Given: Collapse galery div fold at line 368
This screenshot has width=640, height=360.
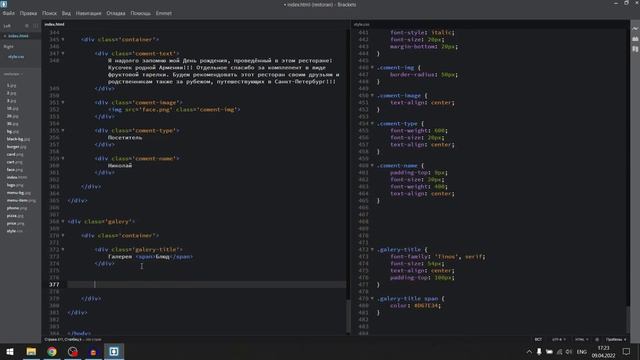Looking at the screenshot, I should point(63,222).
